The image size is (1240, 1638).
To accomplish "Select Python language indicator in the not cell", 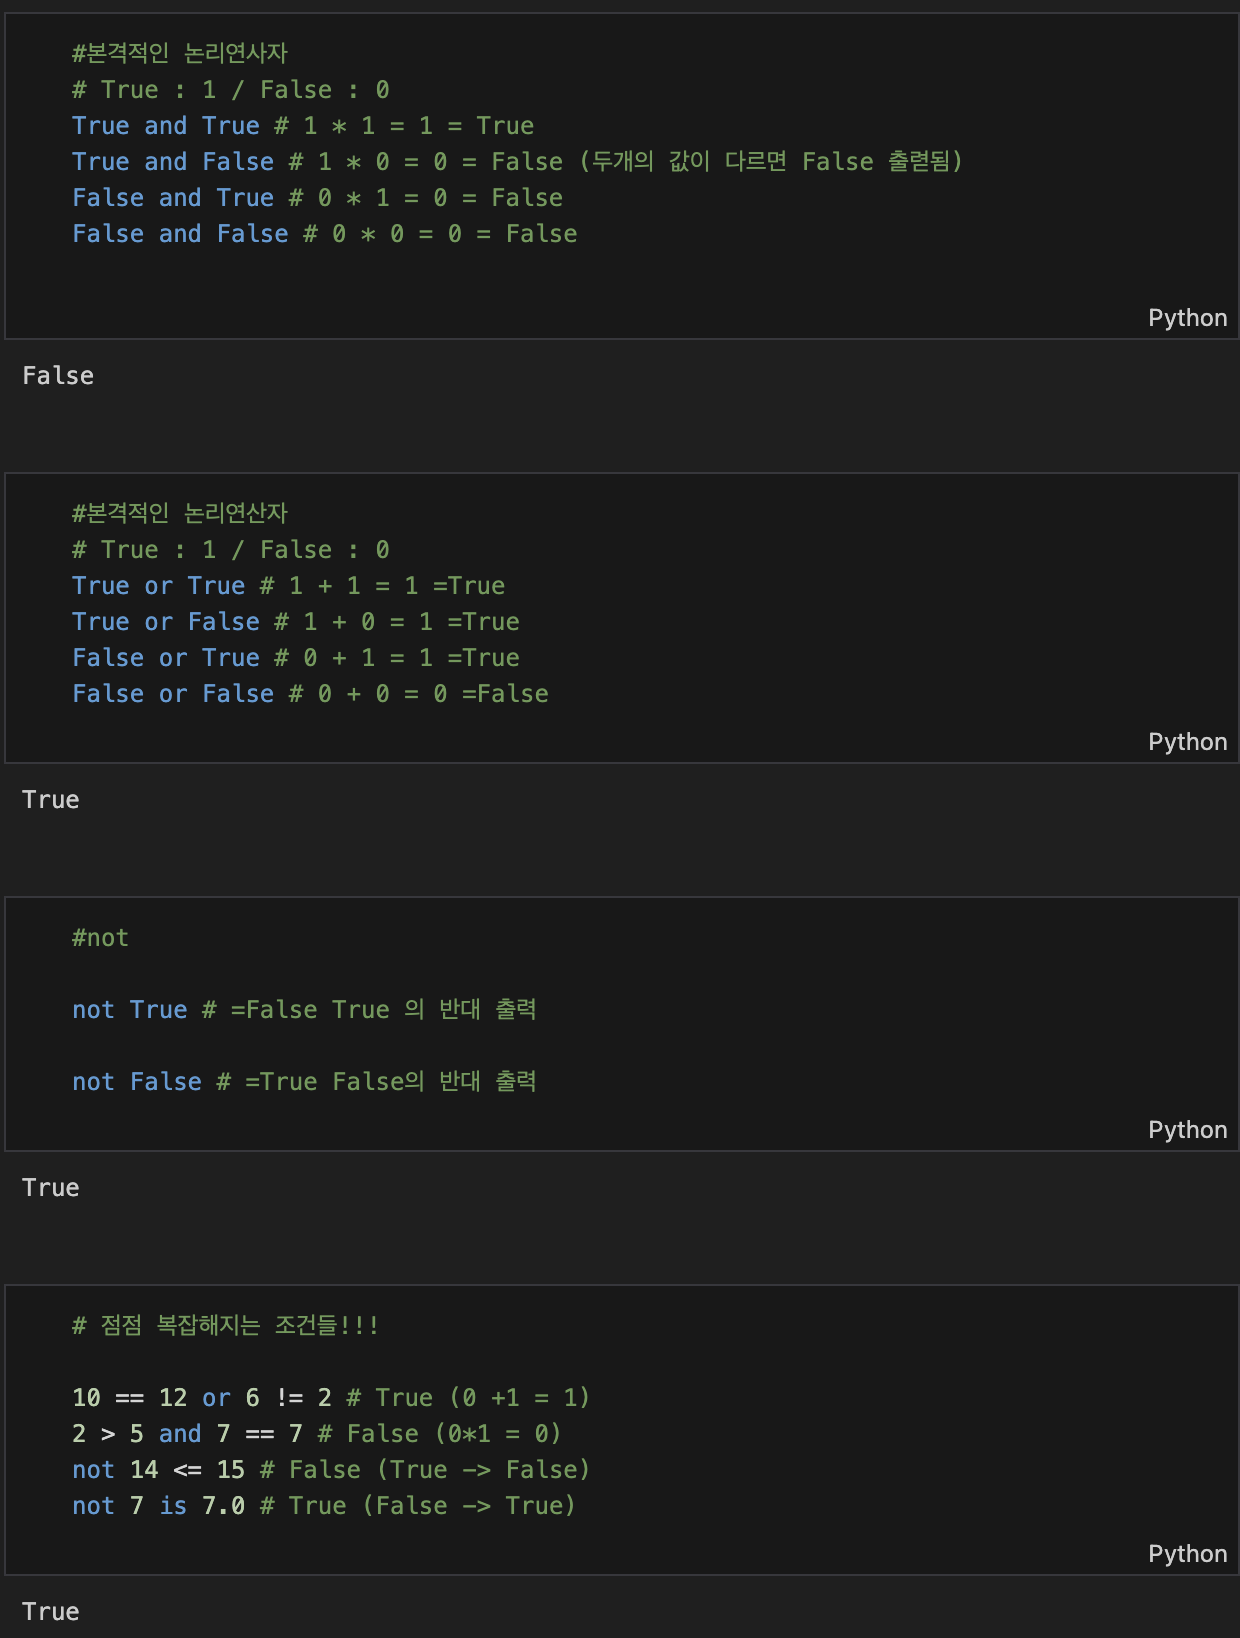I will tap(1187, 1130).
